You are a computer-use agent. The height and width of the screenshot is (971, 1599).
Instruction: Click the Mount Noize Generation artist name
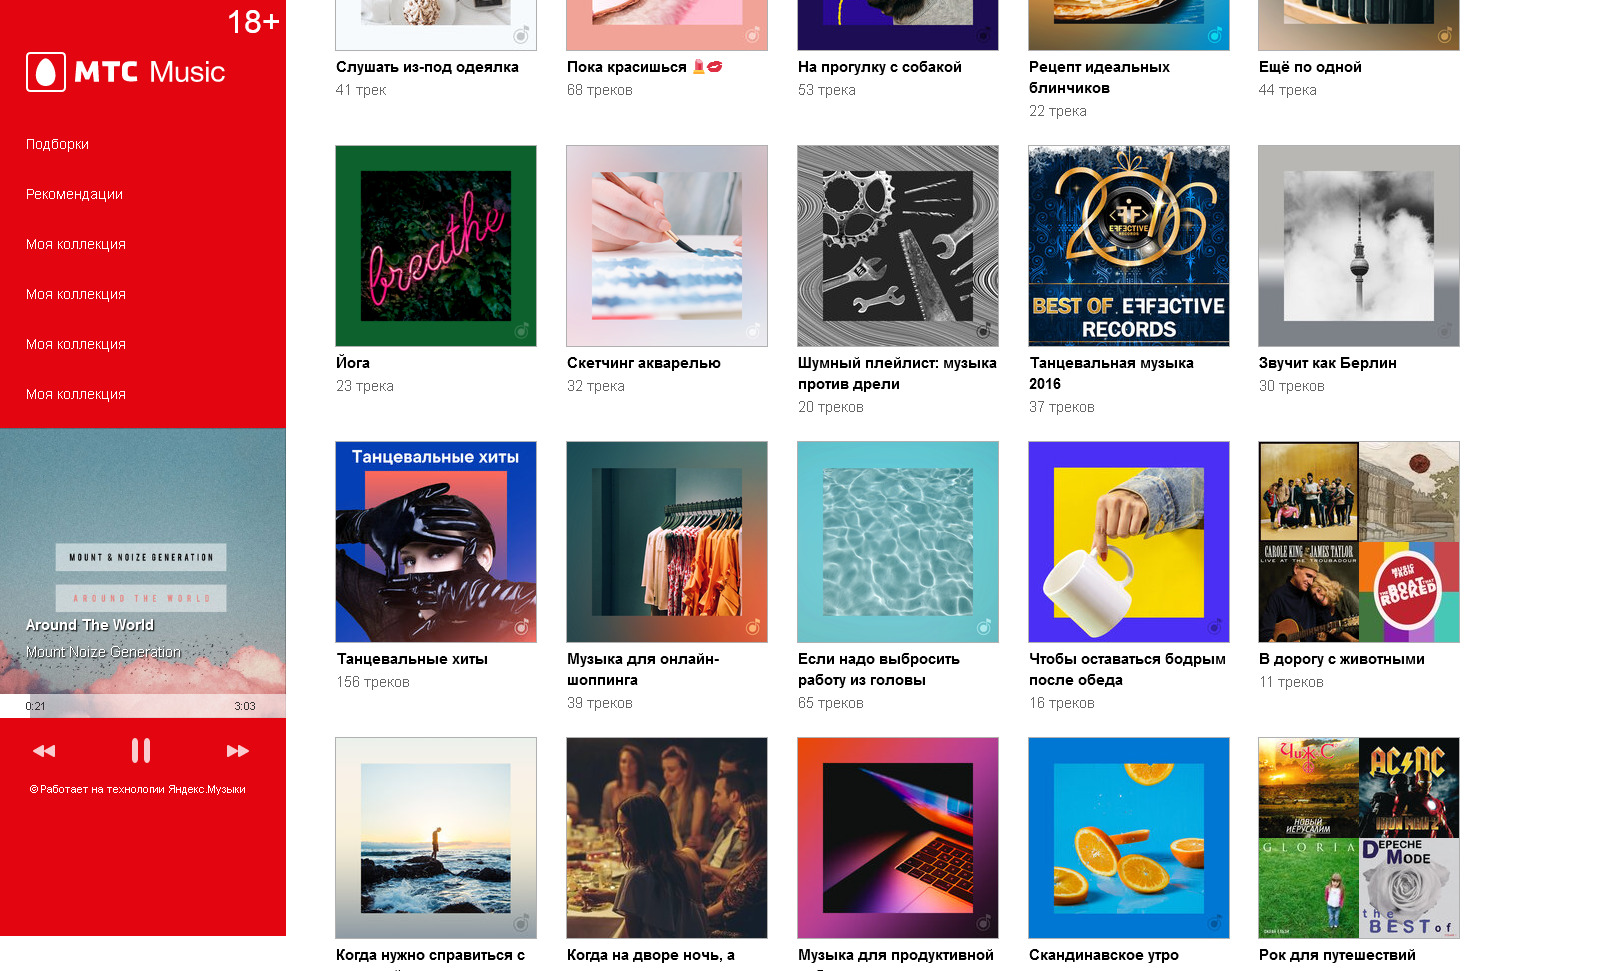[x=103, y=652]
